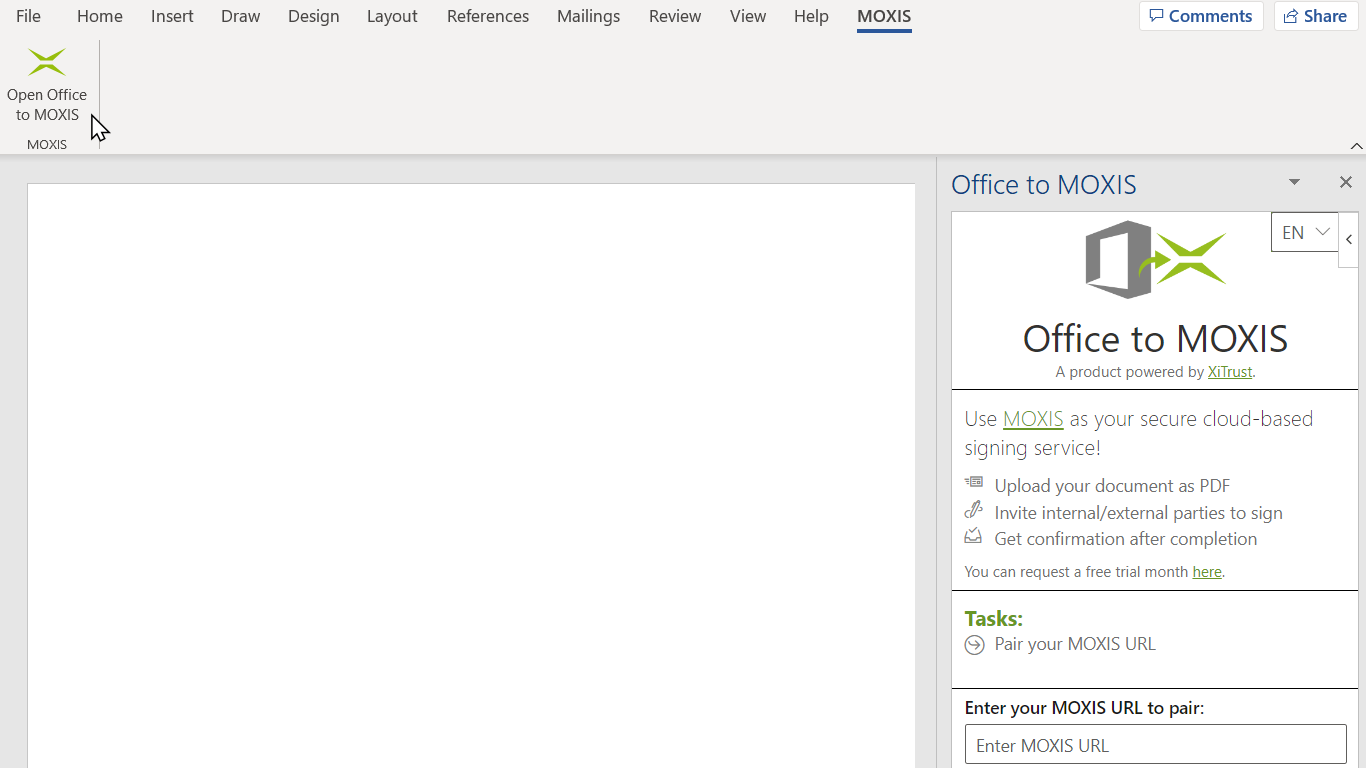Click 'Enter your MOXIS URL to pair:' label
This screenshot has height=768, width=1366.
tap(1085, 708)
